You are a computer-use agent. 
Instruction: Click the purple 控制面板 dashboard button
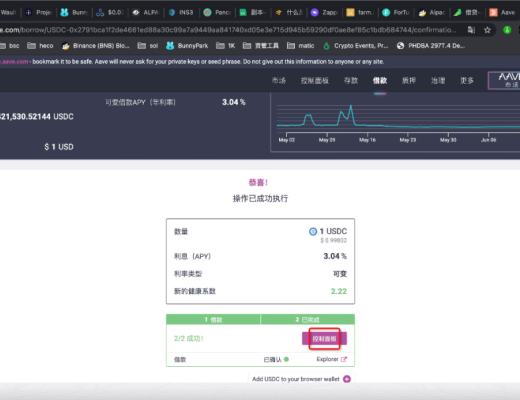324,339
